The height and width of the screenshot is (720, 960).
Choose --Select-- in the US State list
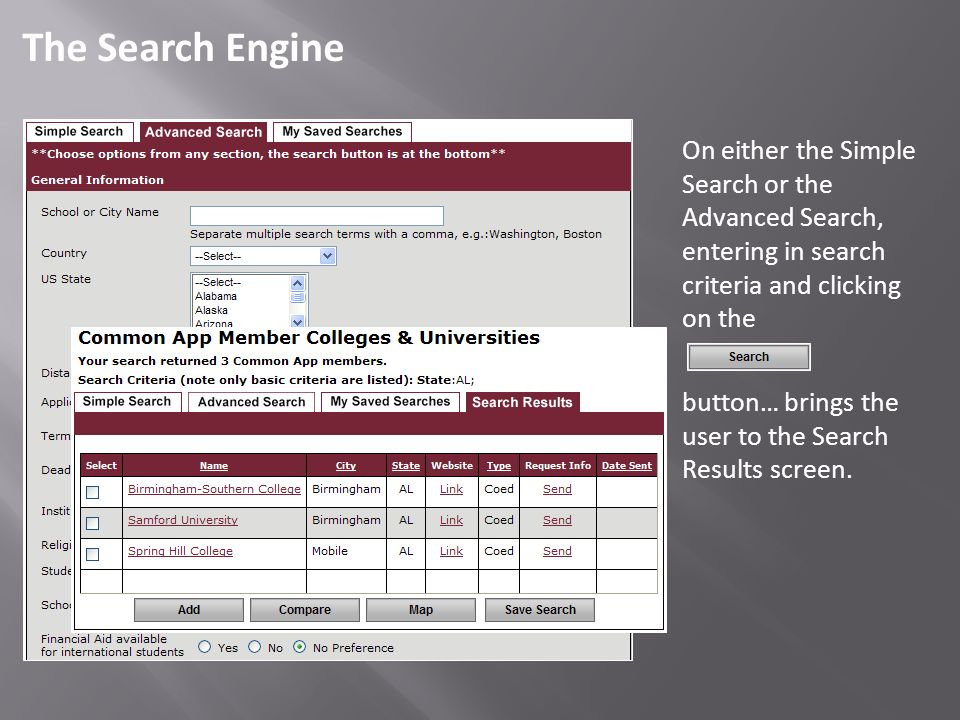(x=218, y=282)
